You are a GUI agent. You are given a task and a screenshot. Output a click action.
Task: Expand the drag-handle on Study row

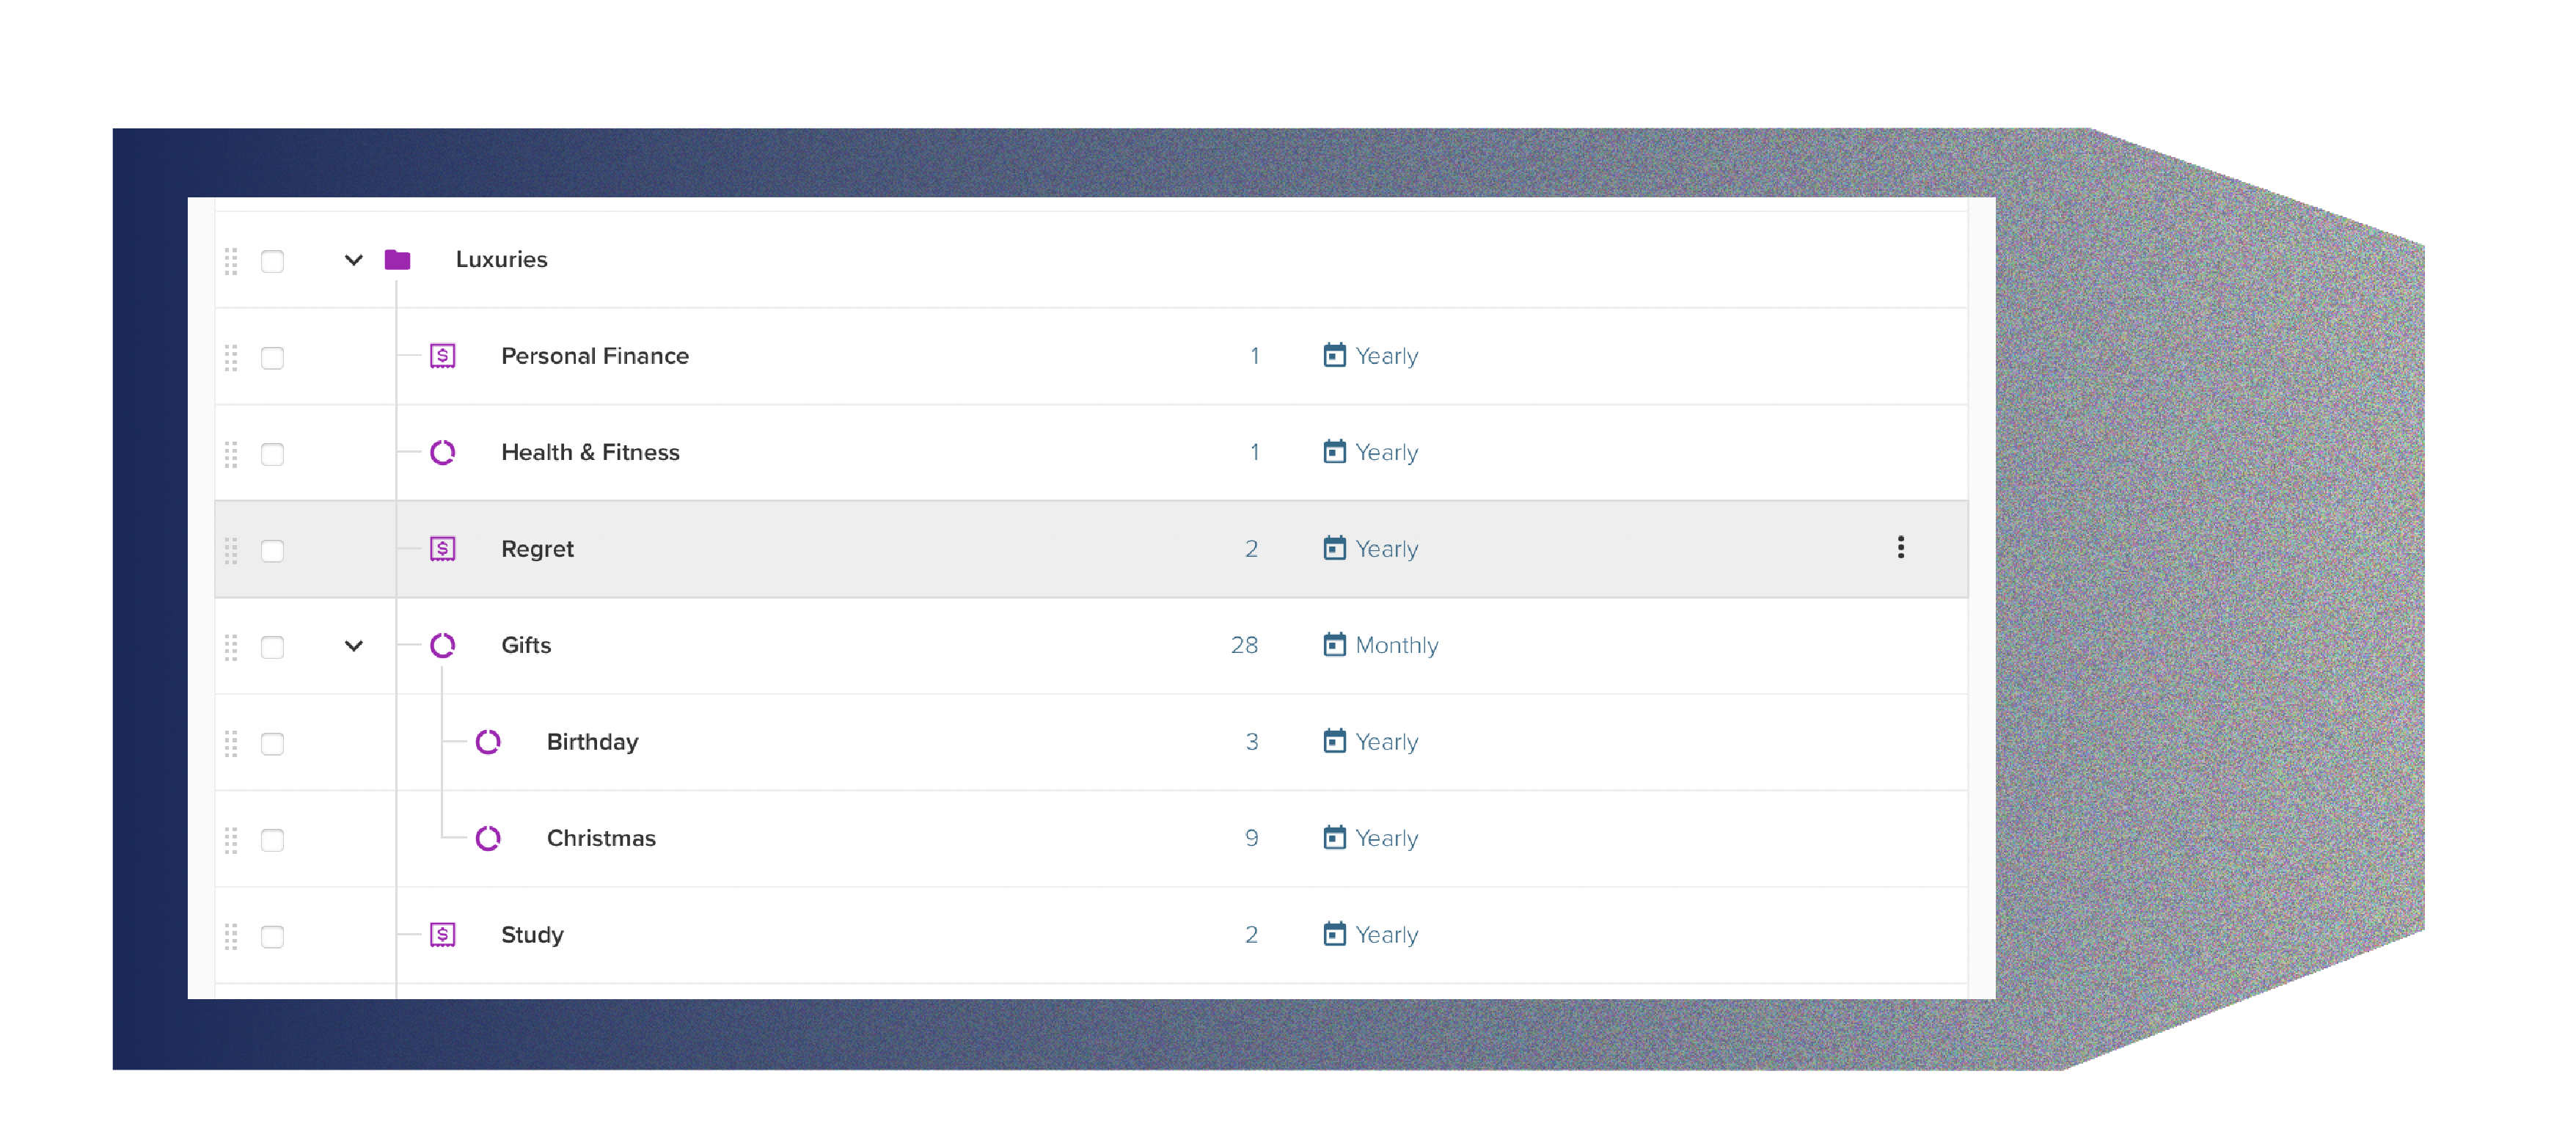pos(232,935)
